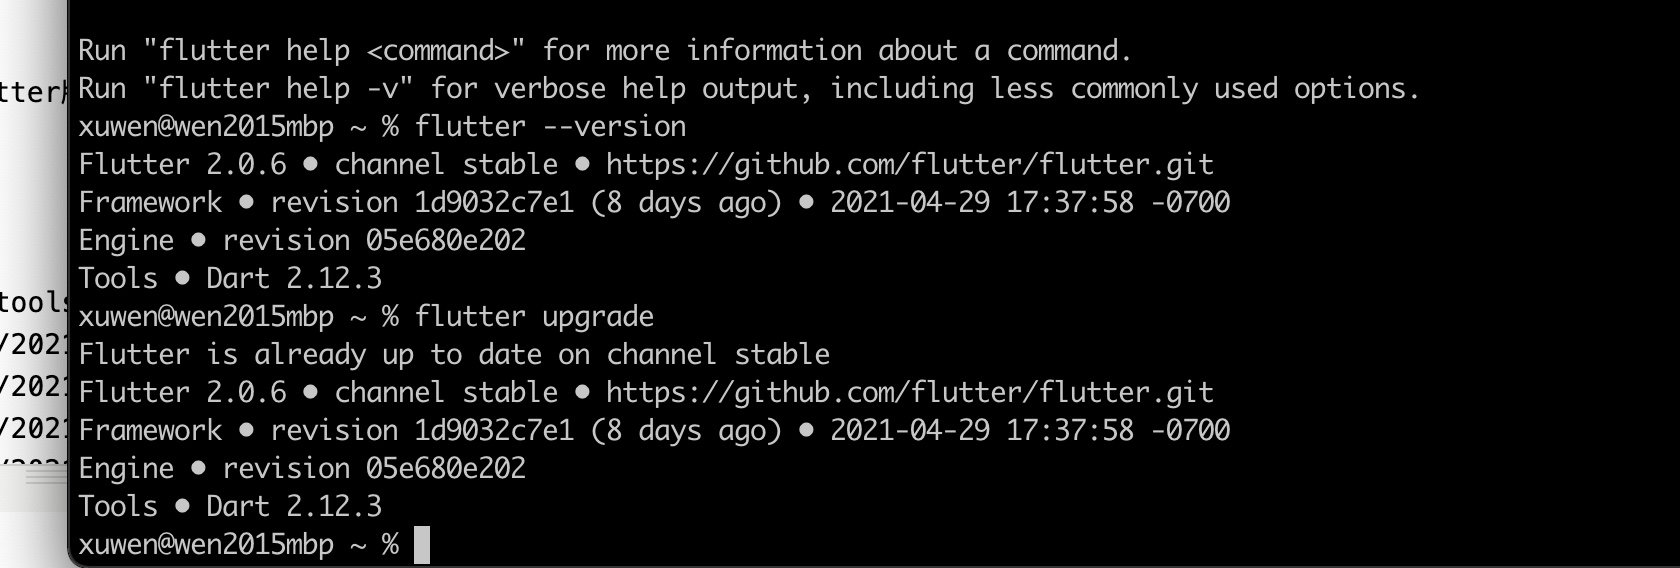
Task: Select the 'Flutter is already up to date' message
Action: click(454, 355)
